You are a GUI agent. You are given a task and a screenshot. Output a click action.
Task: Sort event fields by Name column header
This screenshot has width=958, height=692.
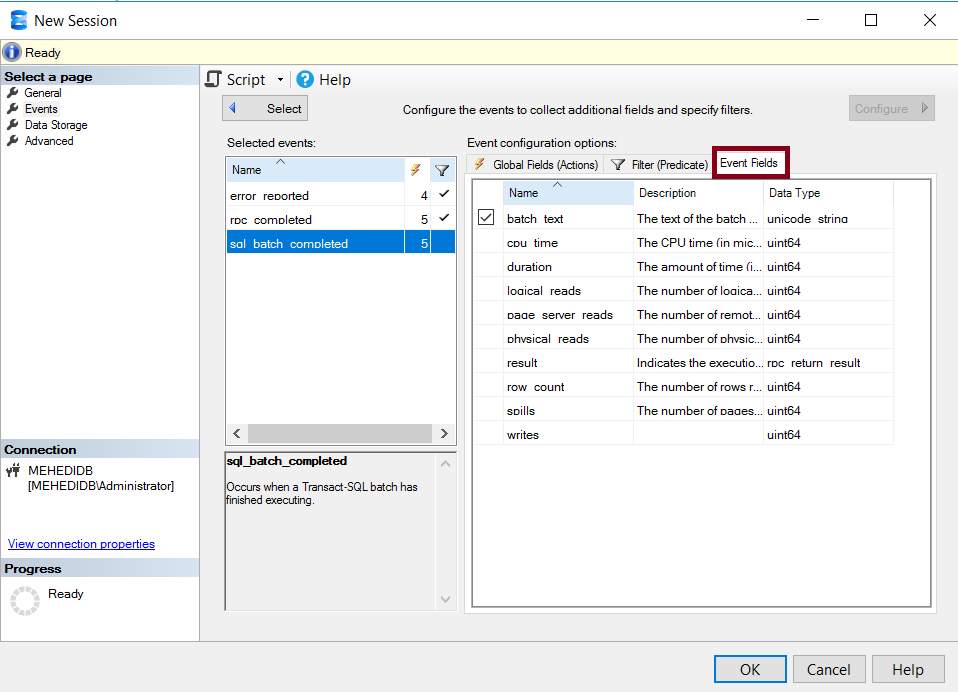pyautogui.click(x=567, y=192)
